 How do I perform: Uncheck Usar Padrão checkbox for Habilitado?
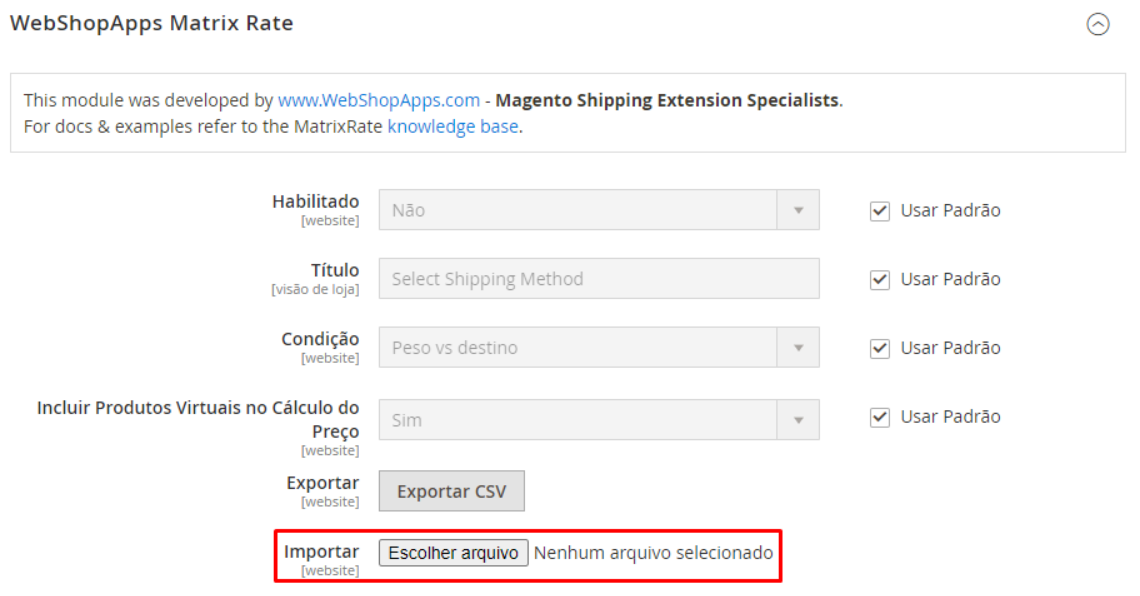880,211
